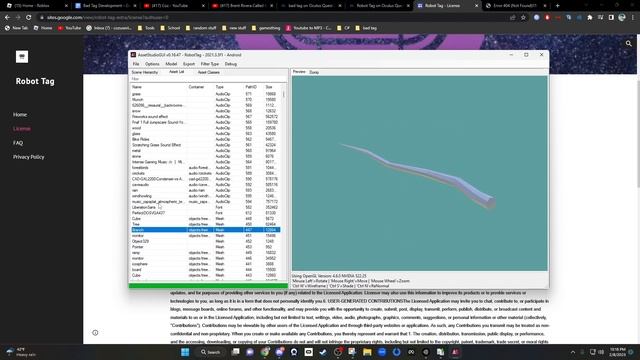Screen dimensions: 640x360
Task: Open the YouTube bookmark
Action: coord(69,28)
